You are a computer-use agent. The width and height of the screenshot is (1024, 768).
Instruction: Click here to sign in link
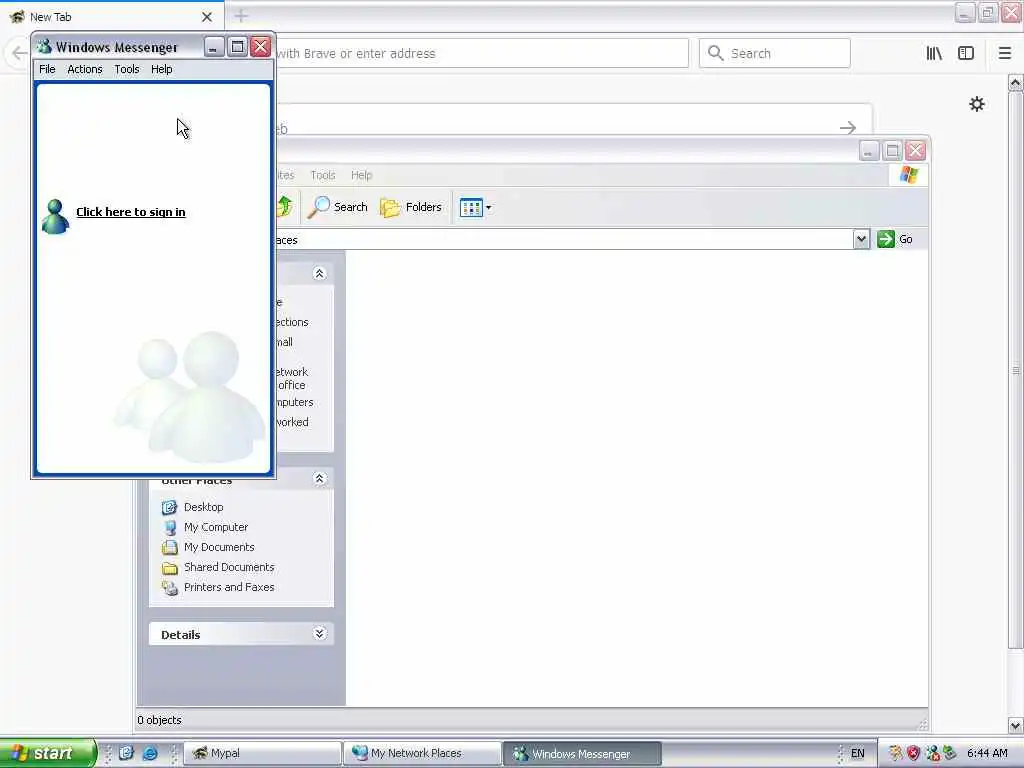[131, 212]
